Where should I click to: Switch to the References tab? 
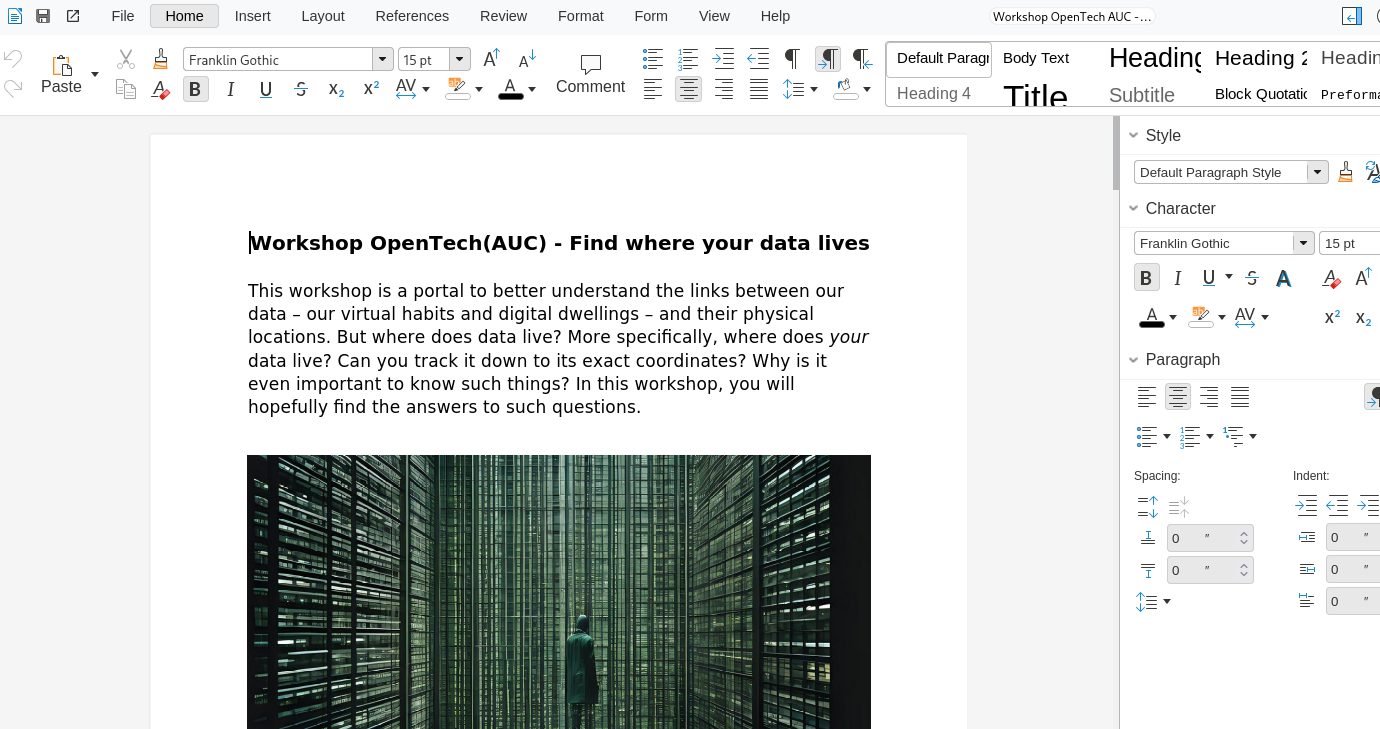tap(412, 16)
